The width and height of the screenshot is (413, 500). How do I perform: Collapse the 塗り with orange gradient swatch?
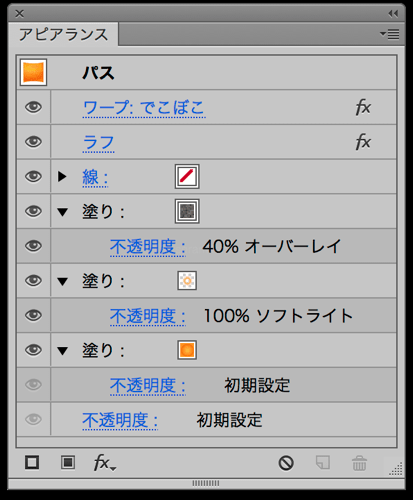62,351
